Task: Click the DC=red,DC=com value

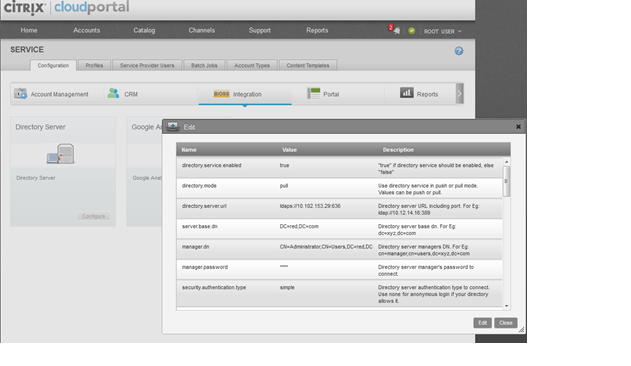Action: click(x=299, y=227)
